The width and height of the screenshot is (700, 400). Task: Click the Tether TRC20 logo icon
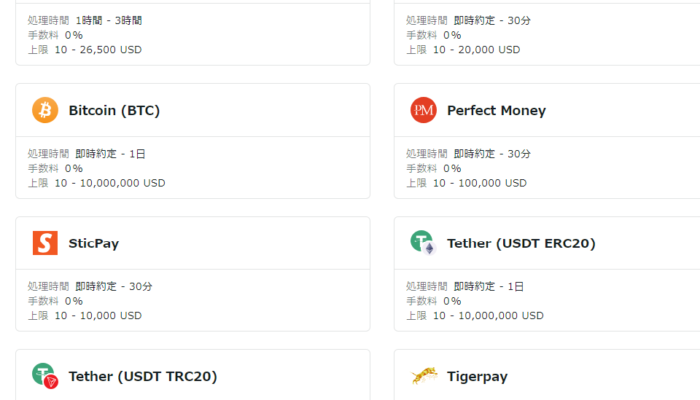[x=45, y=376]
